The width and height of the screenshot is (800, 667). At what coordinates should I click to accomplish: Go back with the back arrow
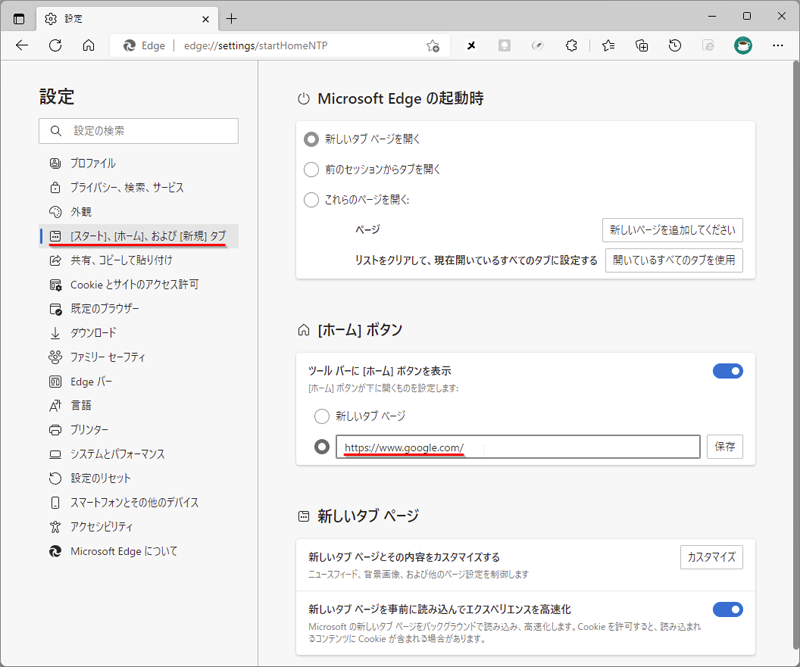point(22,45)
